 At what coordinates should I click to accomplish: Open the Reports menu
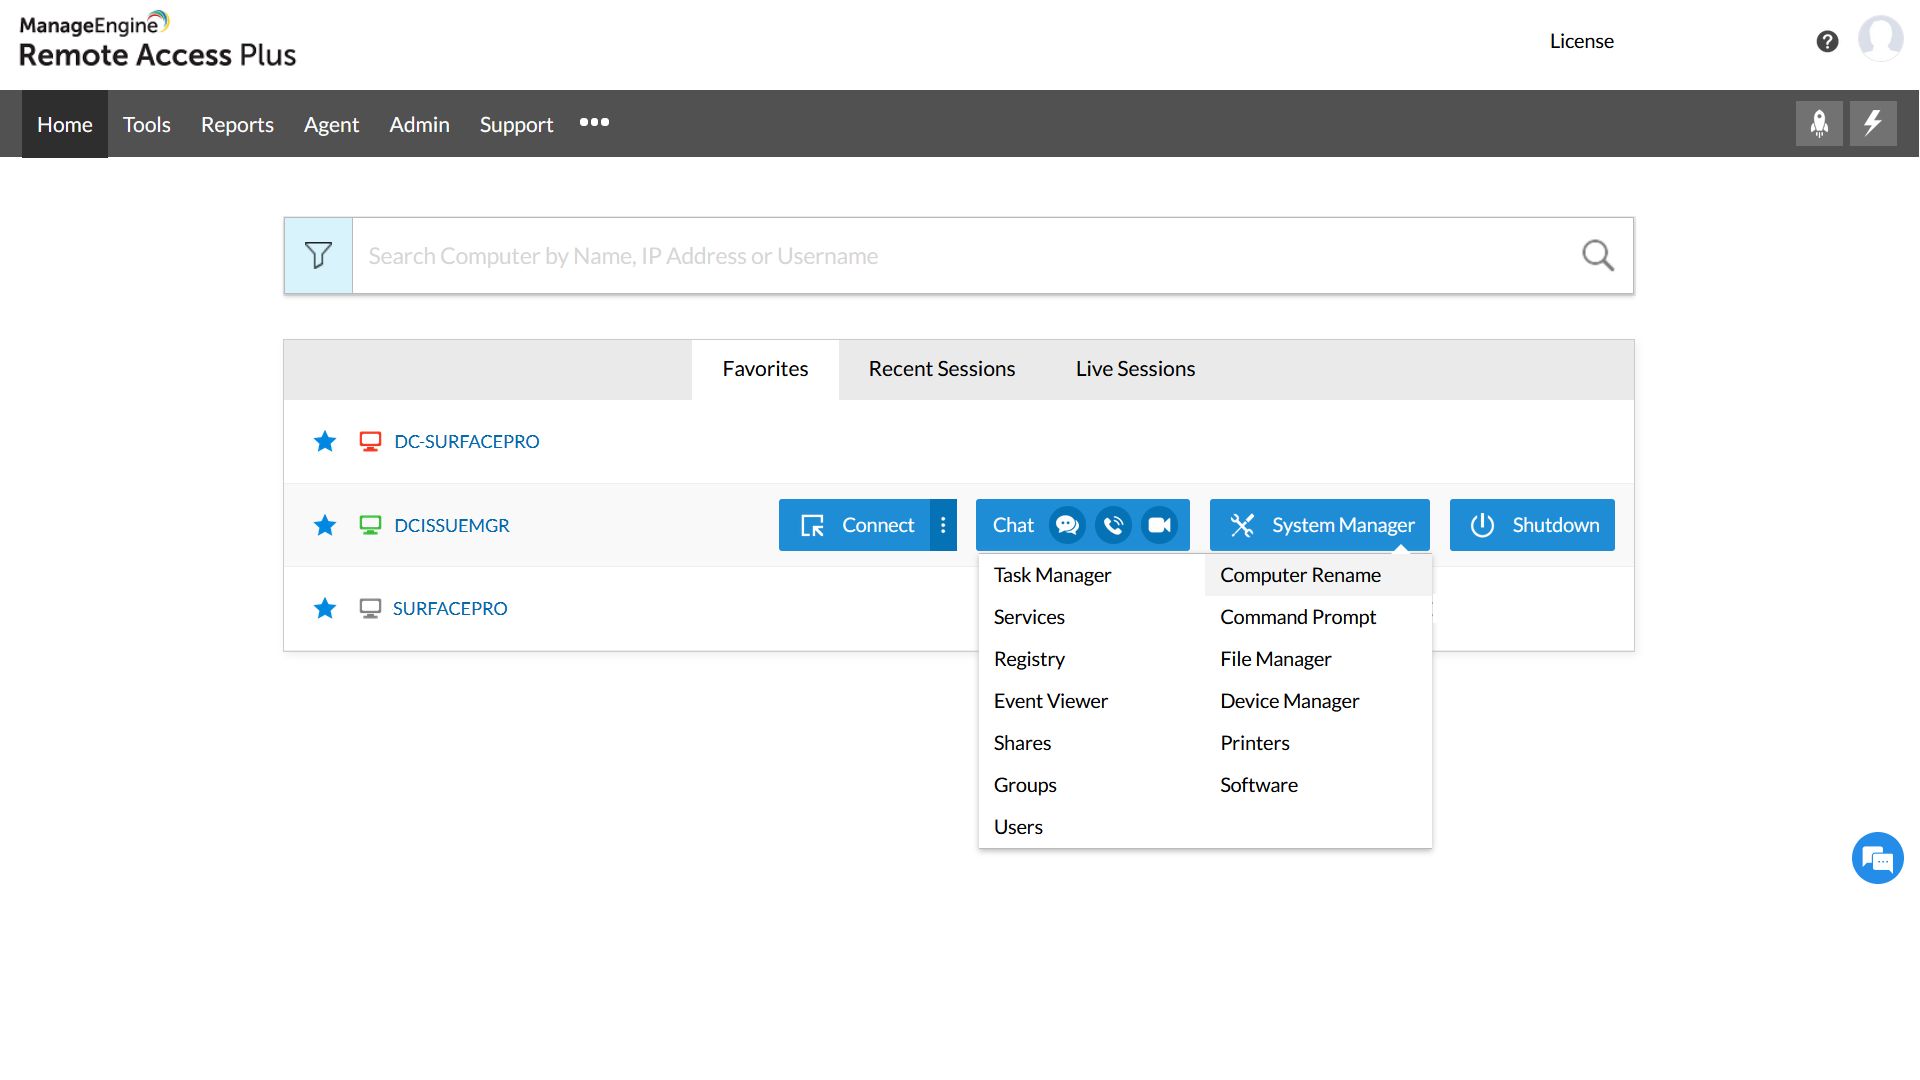[x=237, y=124]
